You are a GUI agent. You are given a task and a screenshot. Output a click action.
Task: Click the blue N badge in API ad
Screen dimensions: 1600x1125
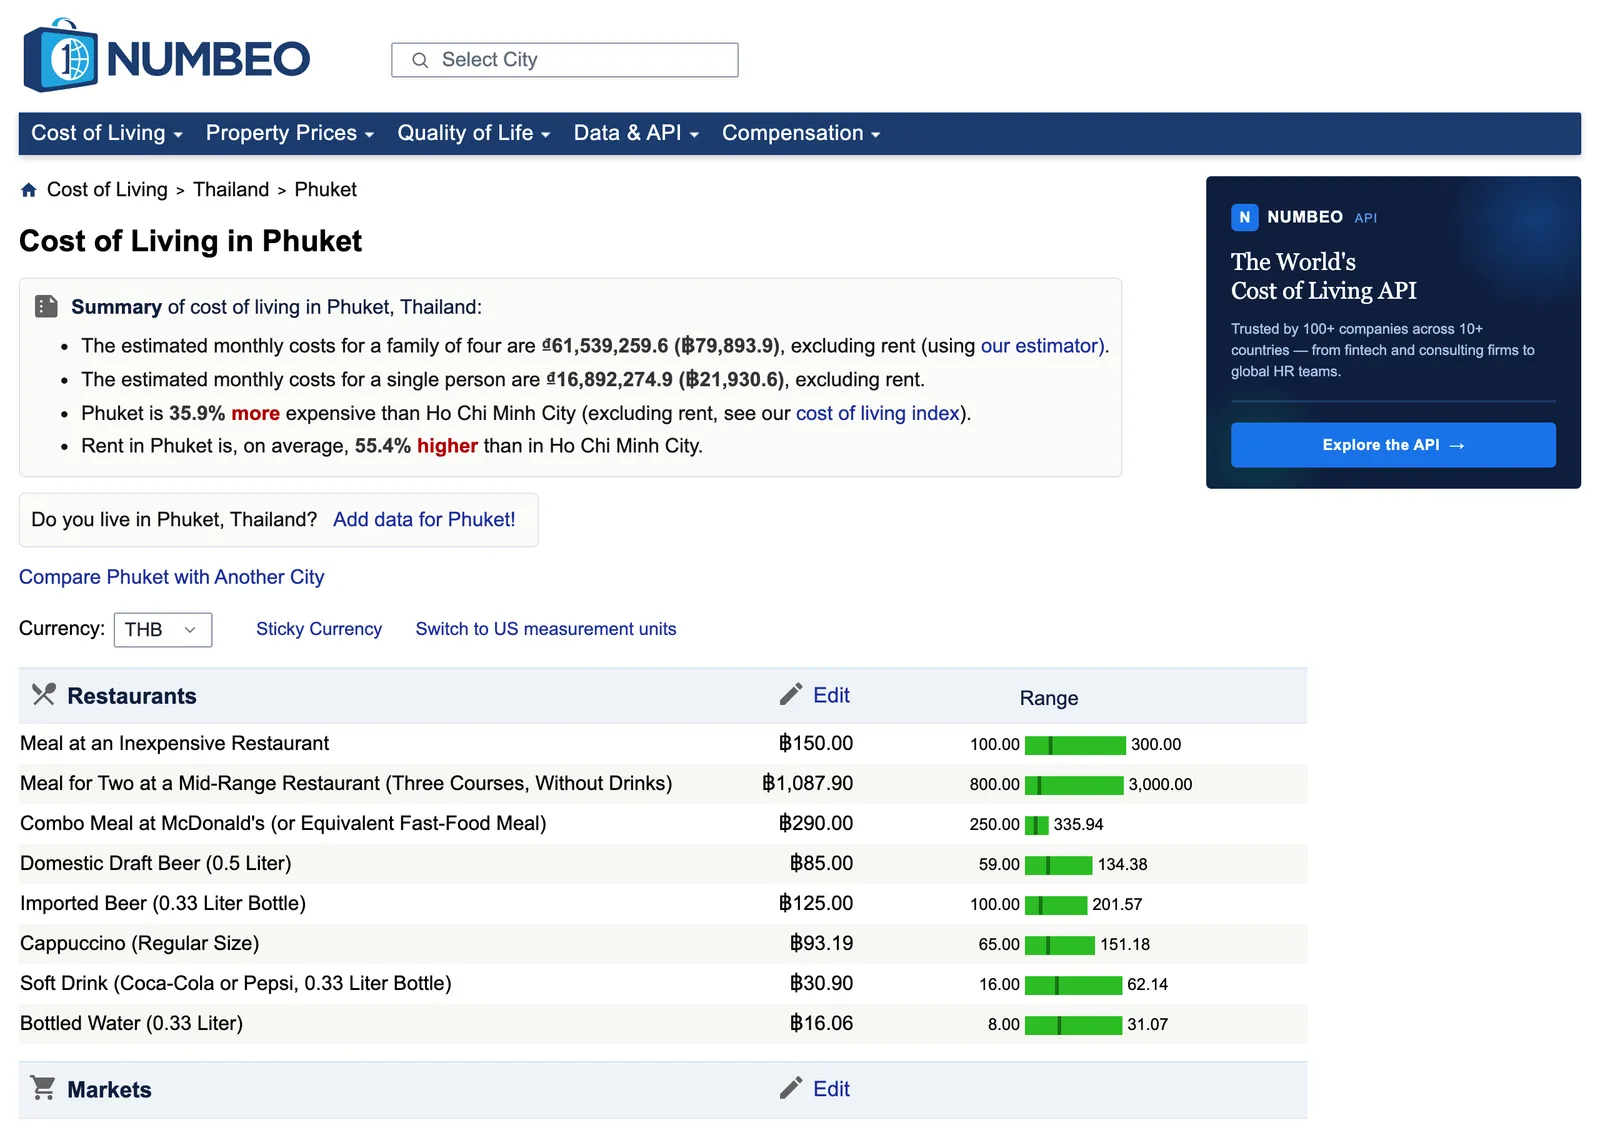click(x=1244, y=217)
